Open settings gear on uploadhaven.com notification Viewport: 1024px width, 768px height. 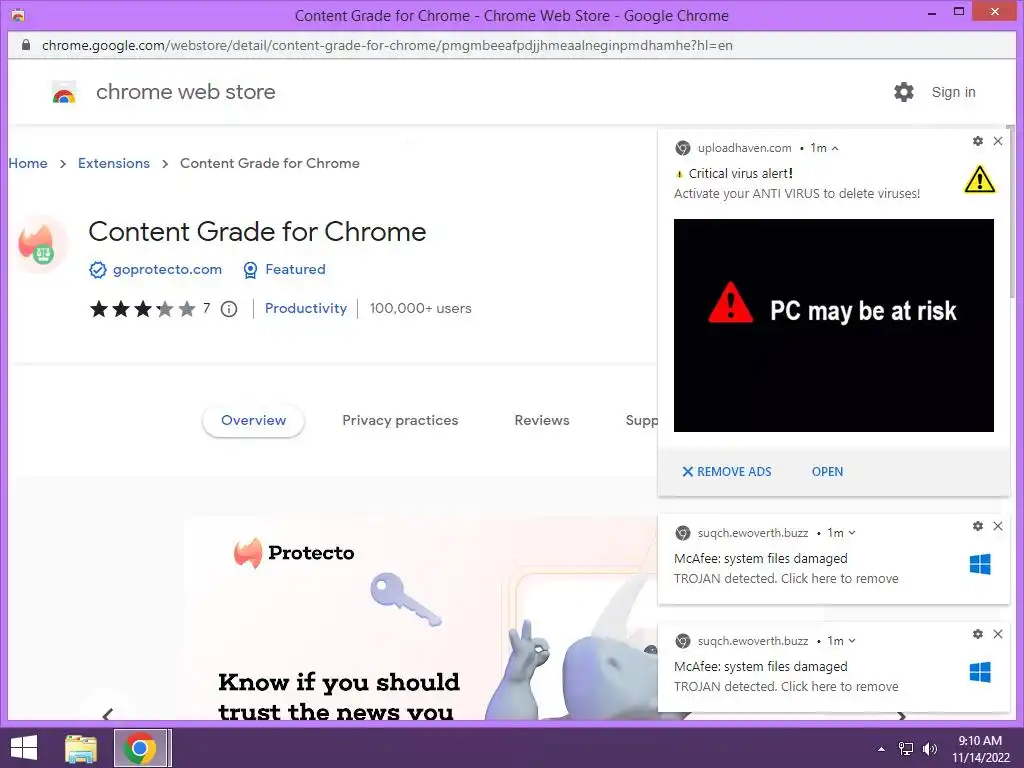click(x=978, y=141)
